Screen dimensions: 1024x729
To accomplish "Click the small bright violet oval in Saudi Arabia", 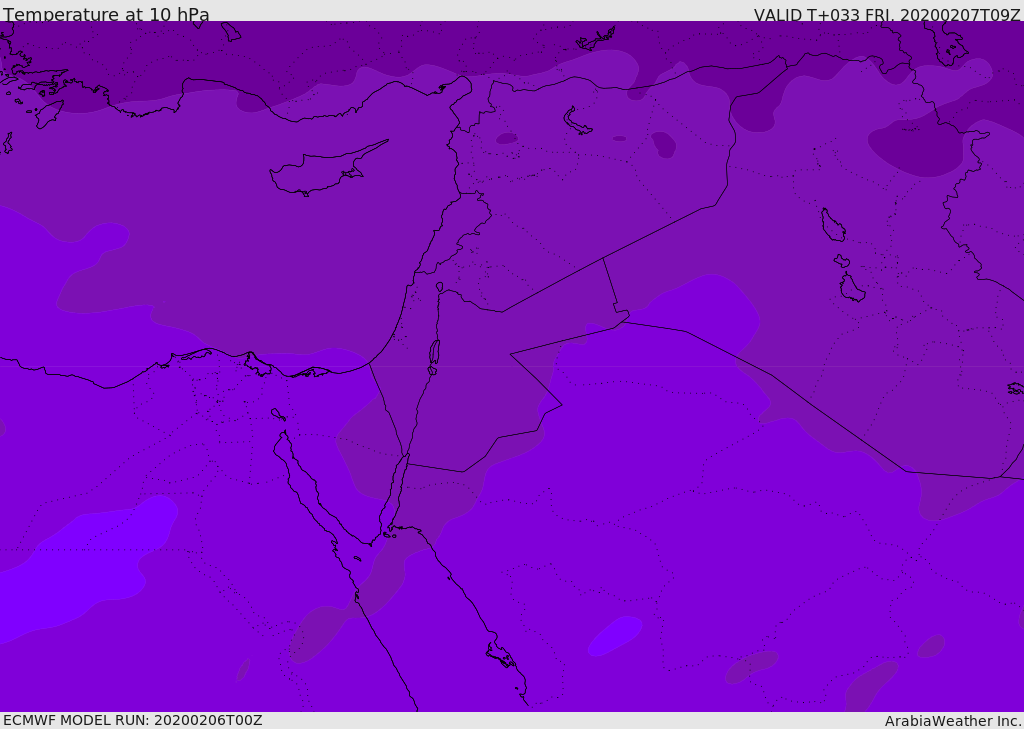I will (614, 636).
